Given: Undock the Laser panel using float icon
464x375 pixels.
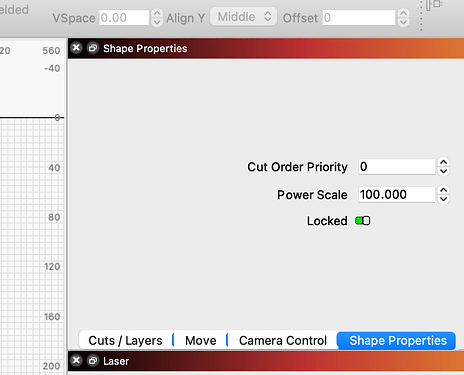Looking at the screenshot, I should [x=93, y=361].
